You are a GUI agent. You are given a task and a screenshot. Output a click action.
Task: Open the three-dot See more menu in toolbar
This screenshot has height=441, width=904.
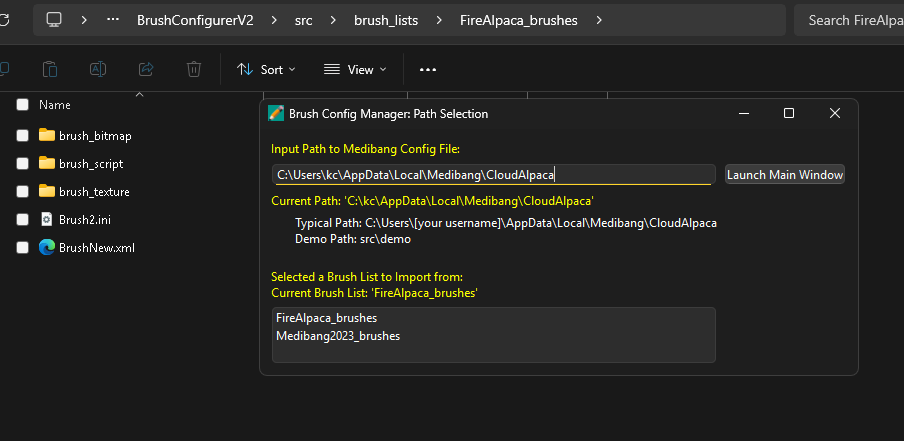tap(428, 70)
